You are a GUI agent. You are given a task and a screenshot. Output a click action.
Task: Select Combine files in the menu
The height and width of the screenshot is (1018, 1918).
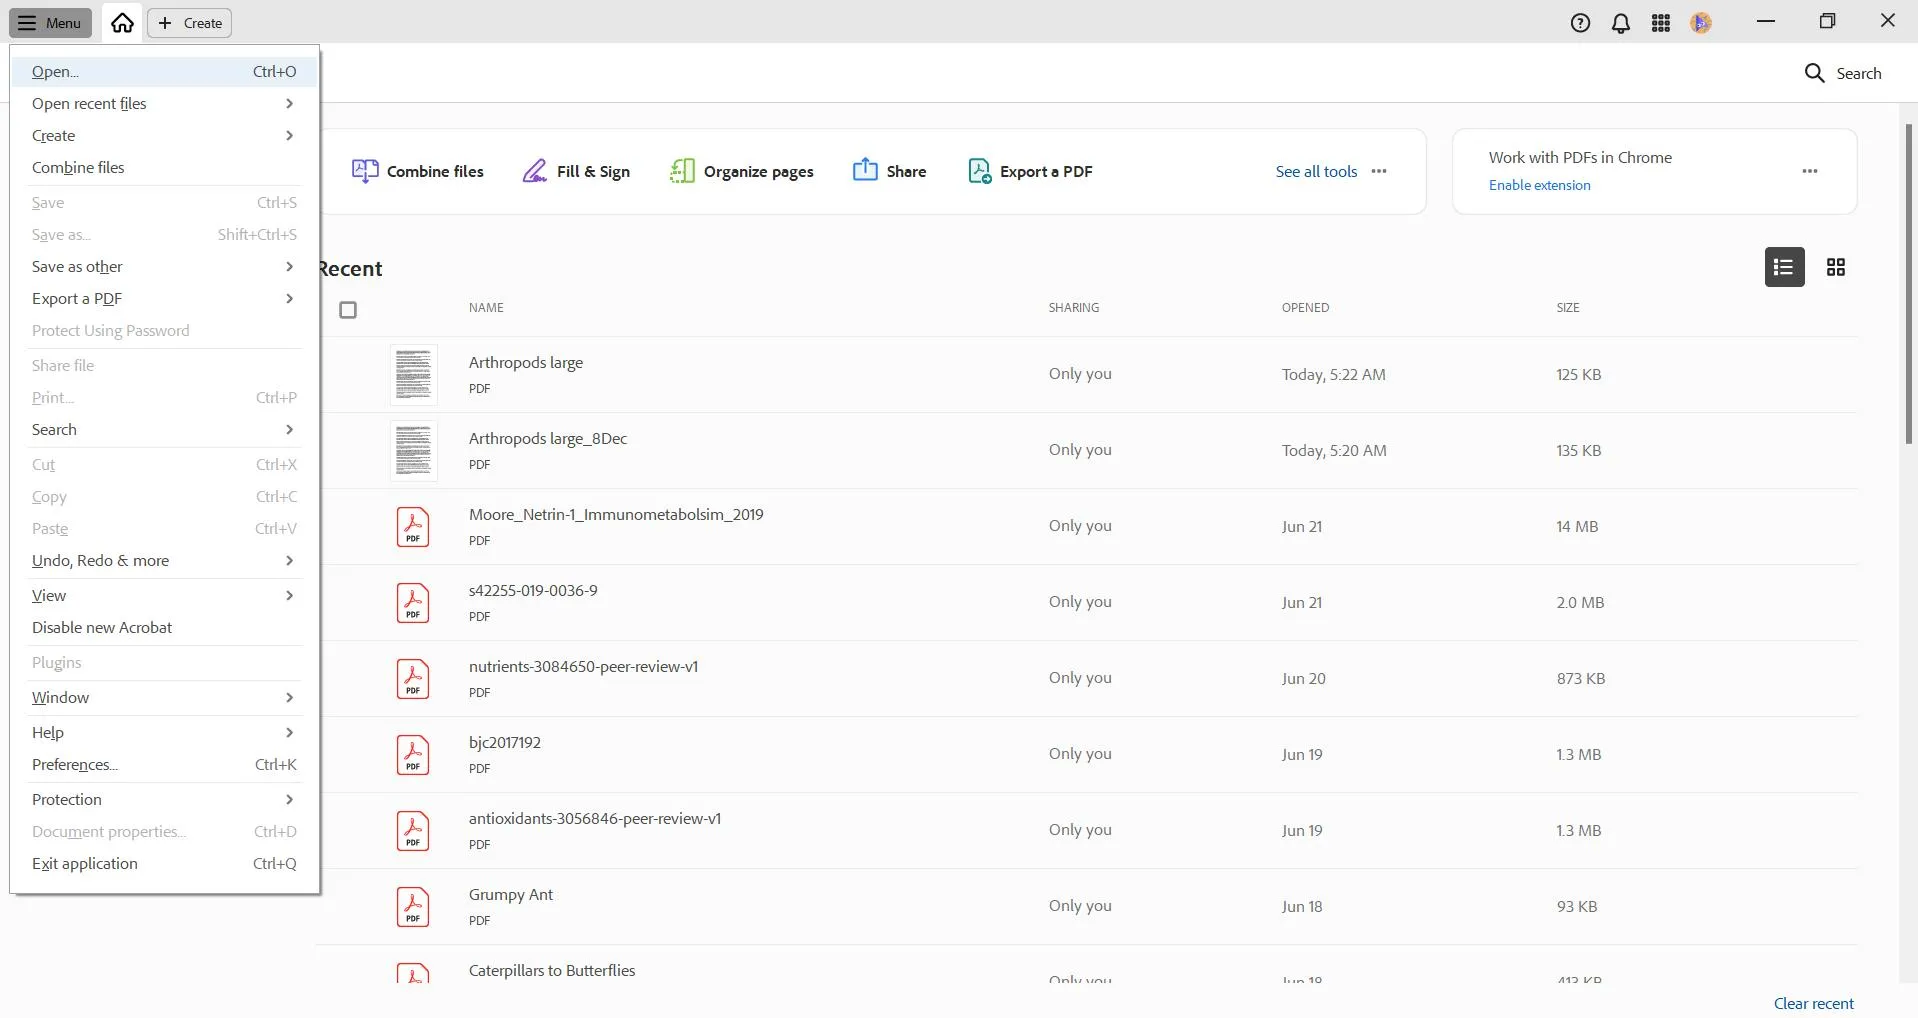tap(78, 168)
